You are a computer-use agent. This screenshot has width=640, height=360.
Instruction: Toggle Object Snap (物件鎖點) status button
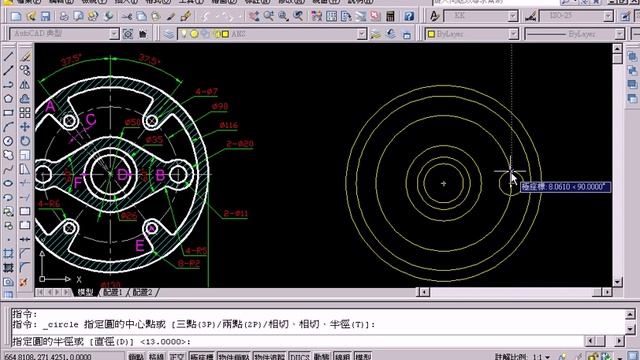(x=233, y=357)
